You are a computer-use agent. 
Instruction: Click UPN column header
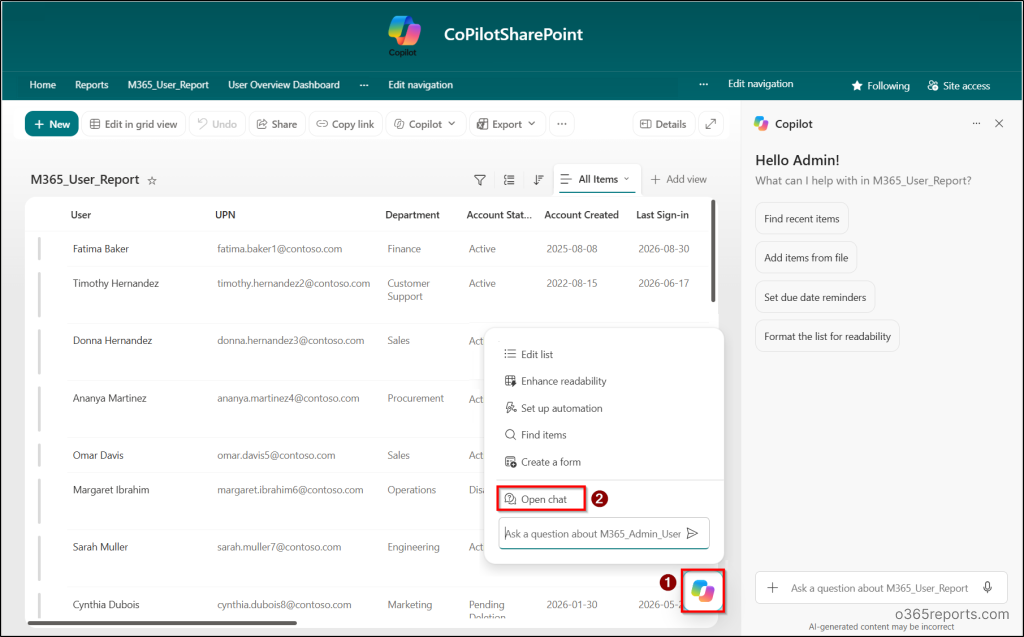tap(225, 215)
